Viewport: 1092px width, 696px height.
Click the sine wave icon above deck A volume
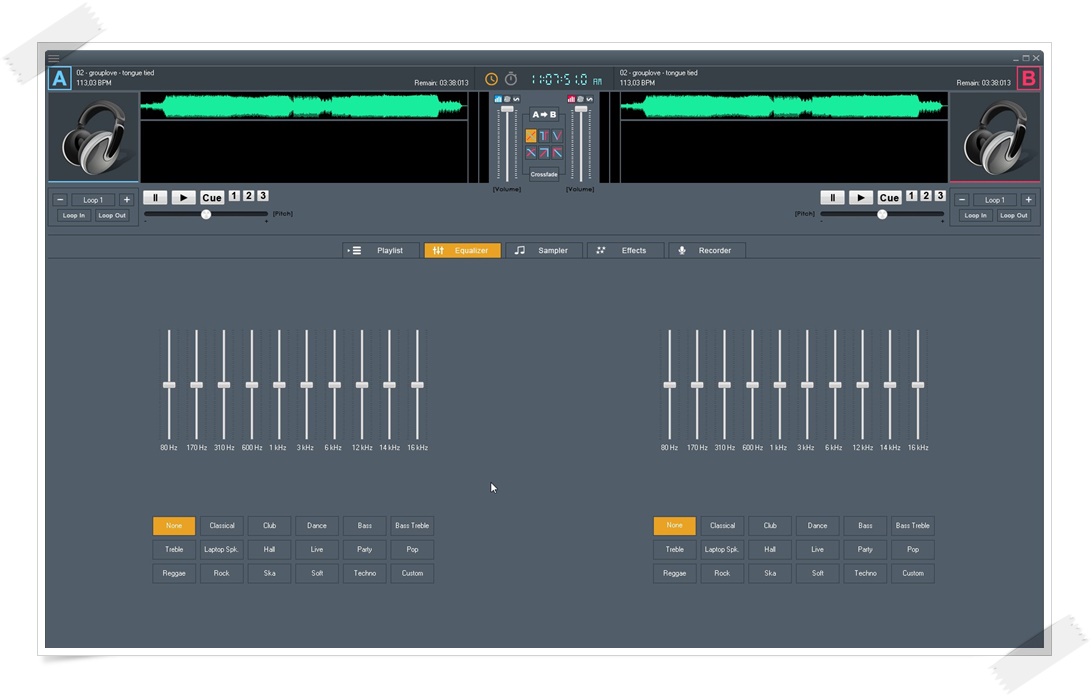[x=517, y=99]
